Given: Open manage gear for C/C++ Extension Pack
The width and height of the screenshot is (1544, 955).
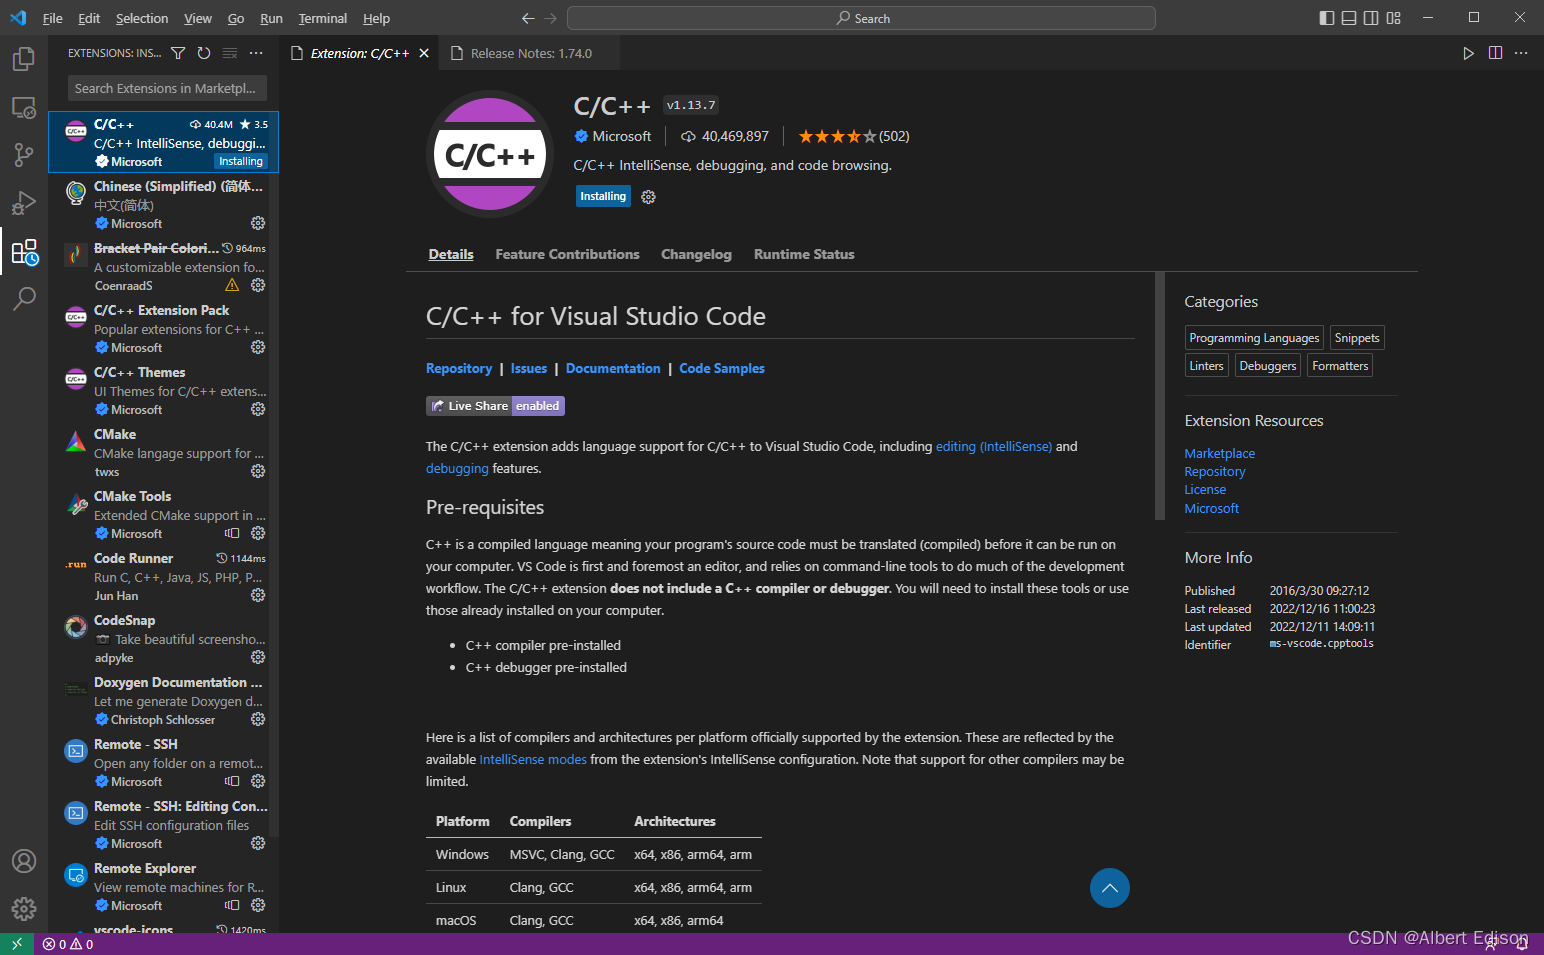Looking at the screenshot, I should point(258,347).
